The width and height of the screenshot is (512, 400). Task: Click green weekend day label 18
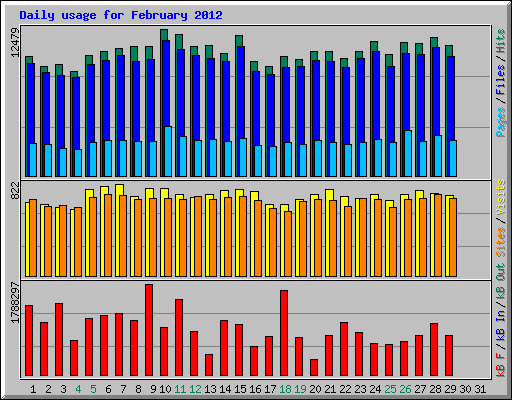[x=285, y=389]
